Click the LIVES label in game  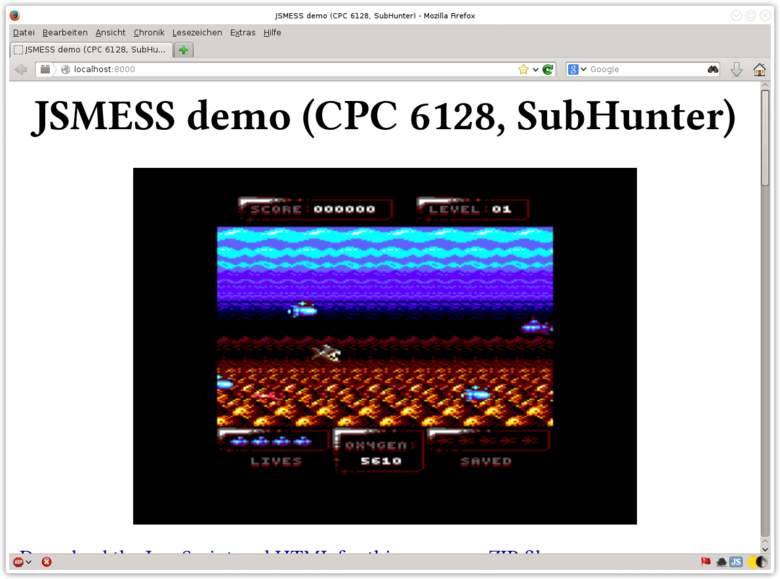pos(276,462)
